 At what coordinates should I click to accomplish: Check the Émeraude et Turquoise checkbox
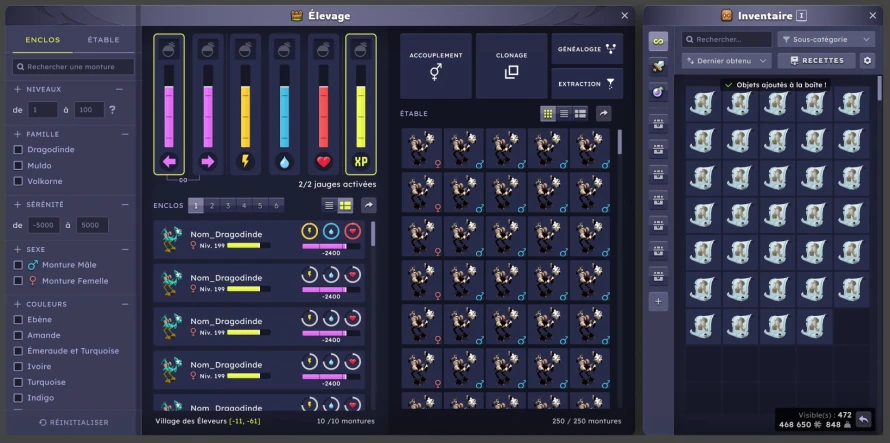[x=18, y=351]
